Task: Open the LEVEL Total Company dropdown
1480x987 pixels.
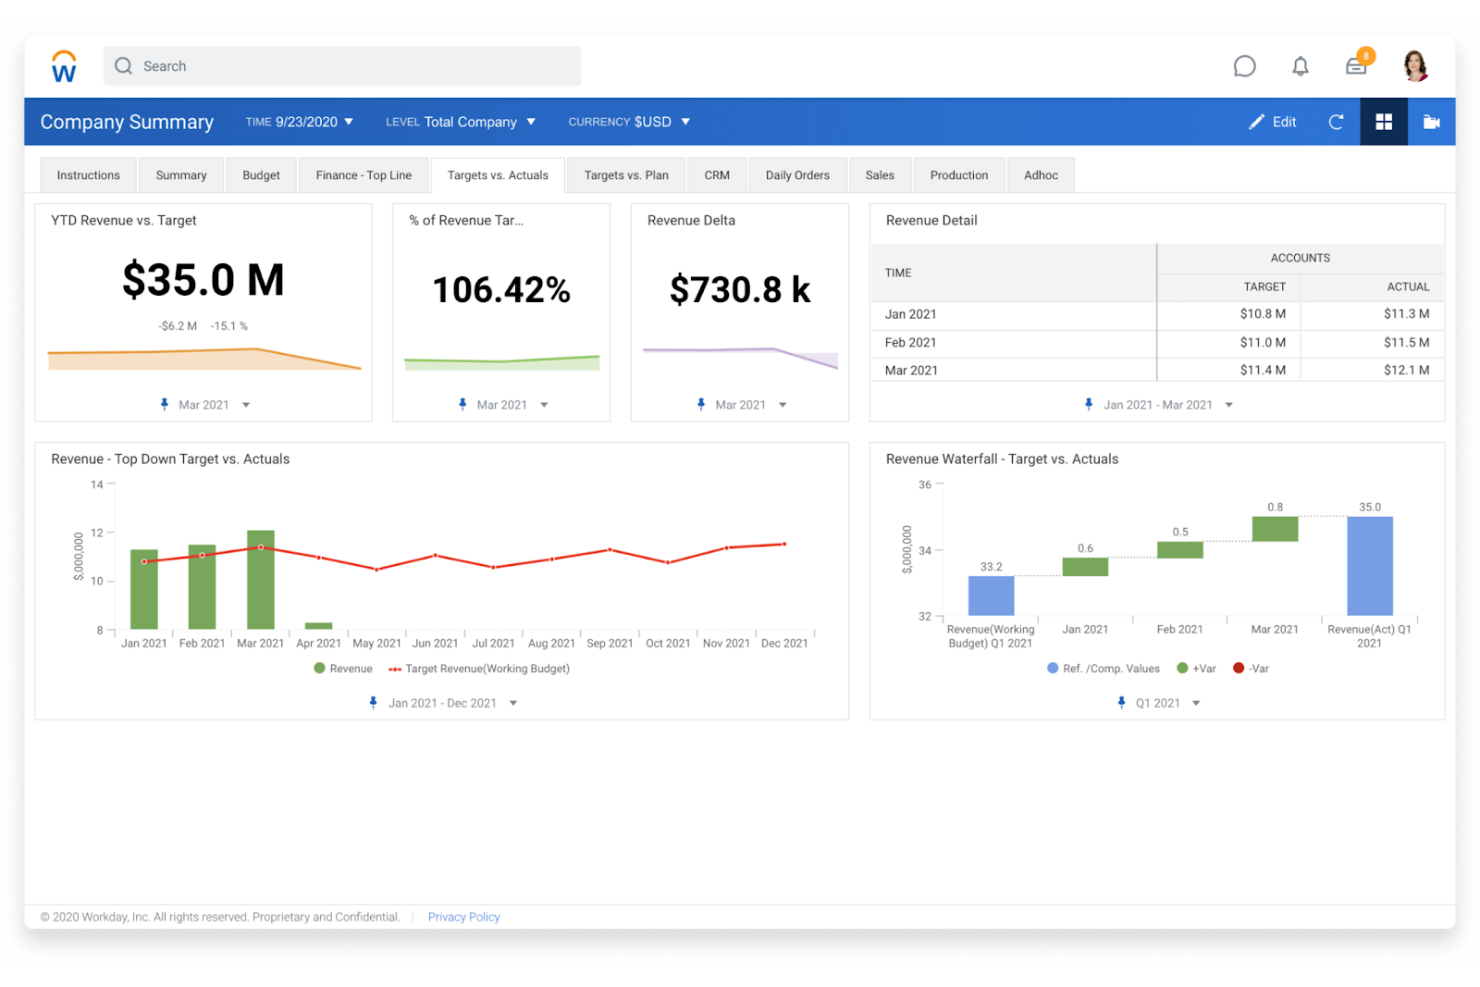Action: point(461,121)
